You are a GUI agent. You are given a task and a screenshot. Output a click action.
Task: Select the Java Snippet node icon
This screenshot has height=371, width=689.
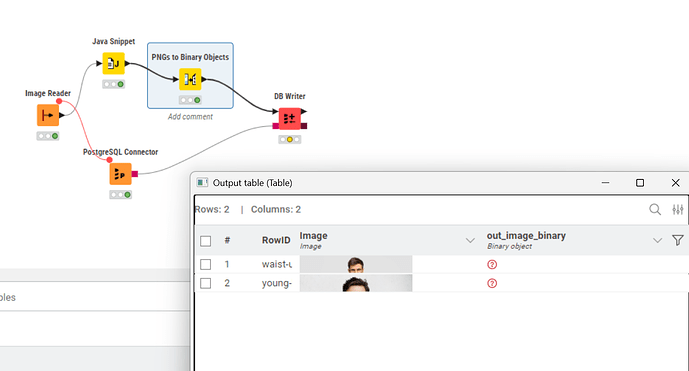114,64
